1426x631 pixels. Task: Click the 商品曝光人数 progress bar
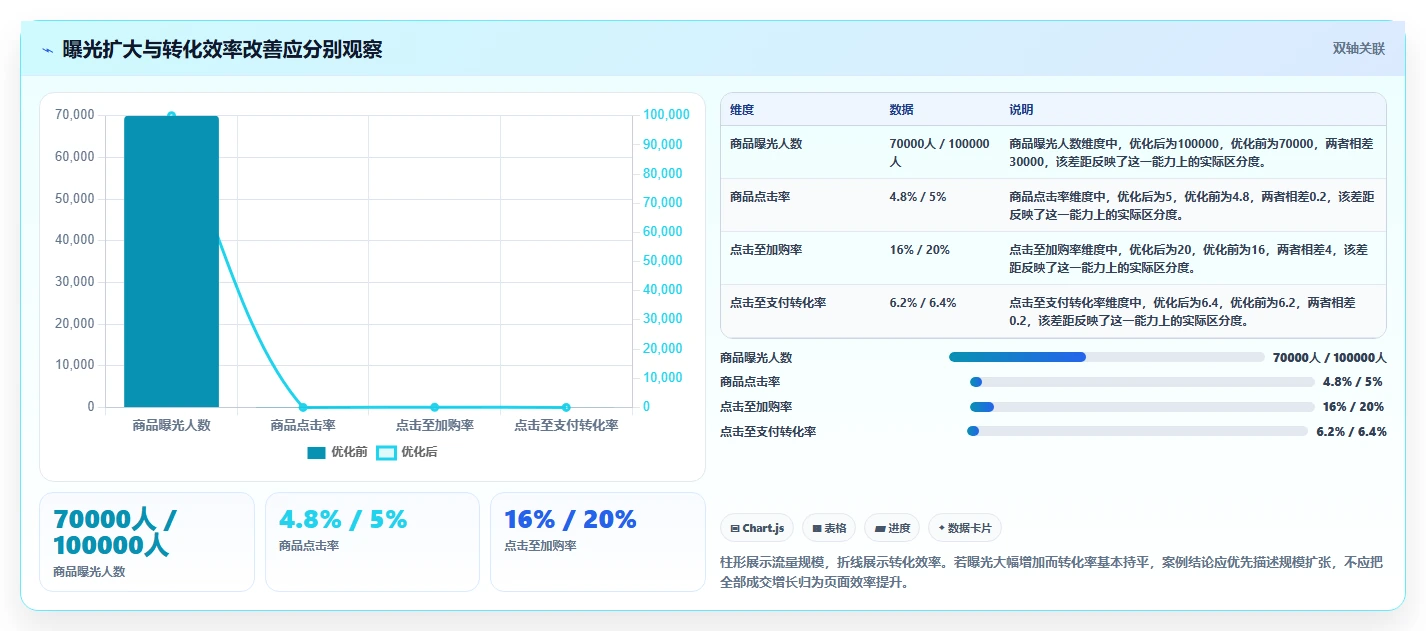click(x=1107, y=357)
